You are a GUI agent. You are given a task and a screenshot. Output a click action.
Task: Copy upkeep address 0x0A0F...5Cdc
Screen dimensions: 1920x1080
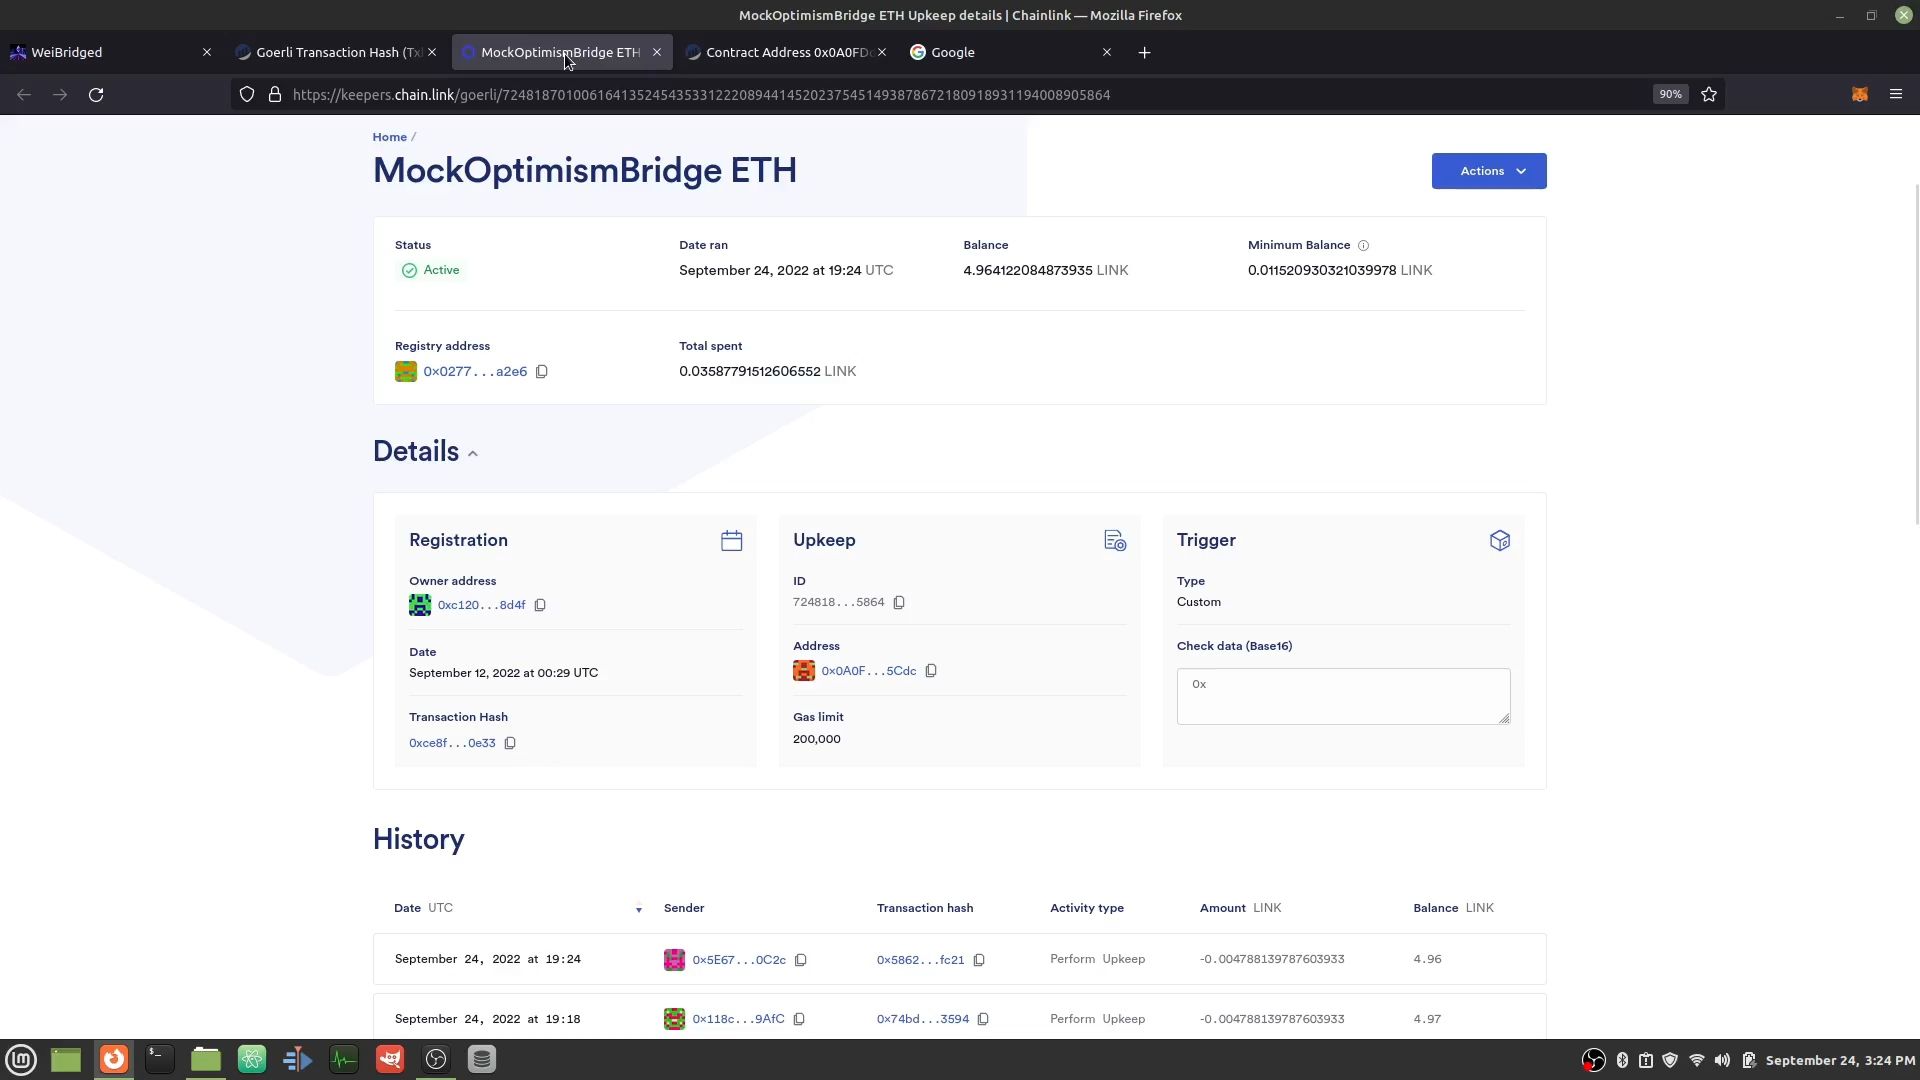[x=931, y=671]
